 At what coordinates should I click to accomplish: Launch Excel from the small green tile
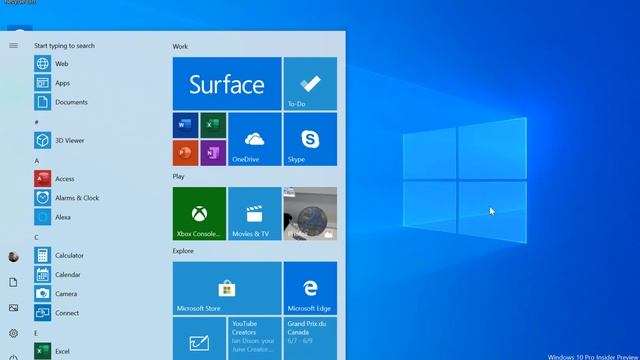pyautogui.click(x=213, y=125)
